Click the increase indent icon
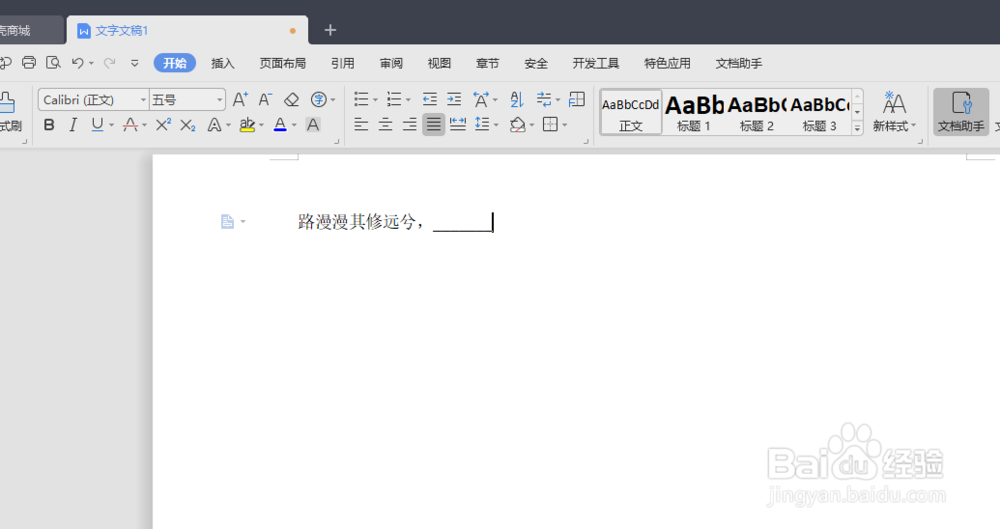1000x529 pixels. pos(454,100)
